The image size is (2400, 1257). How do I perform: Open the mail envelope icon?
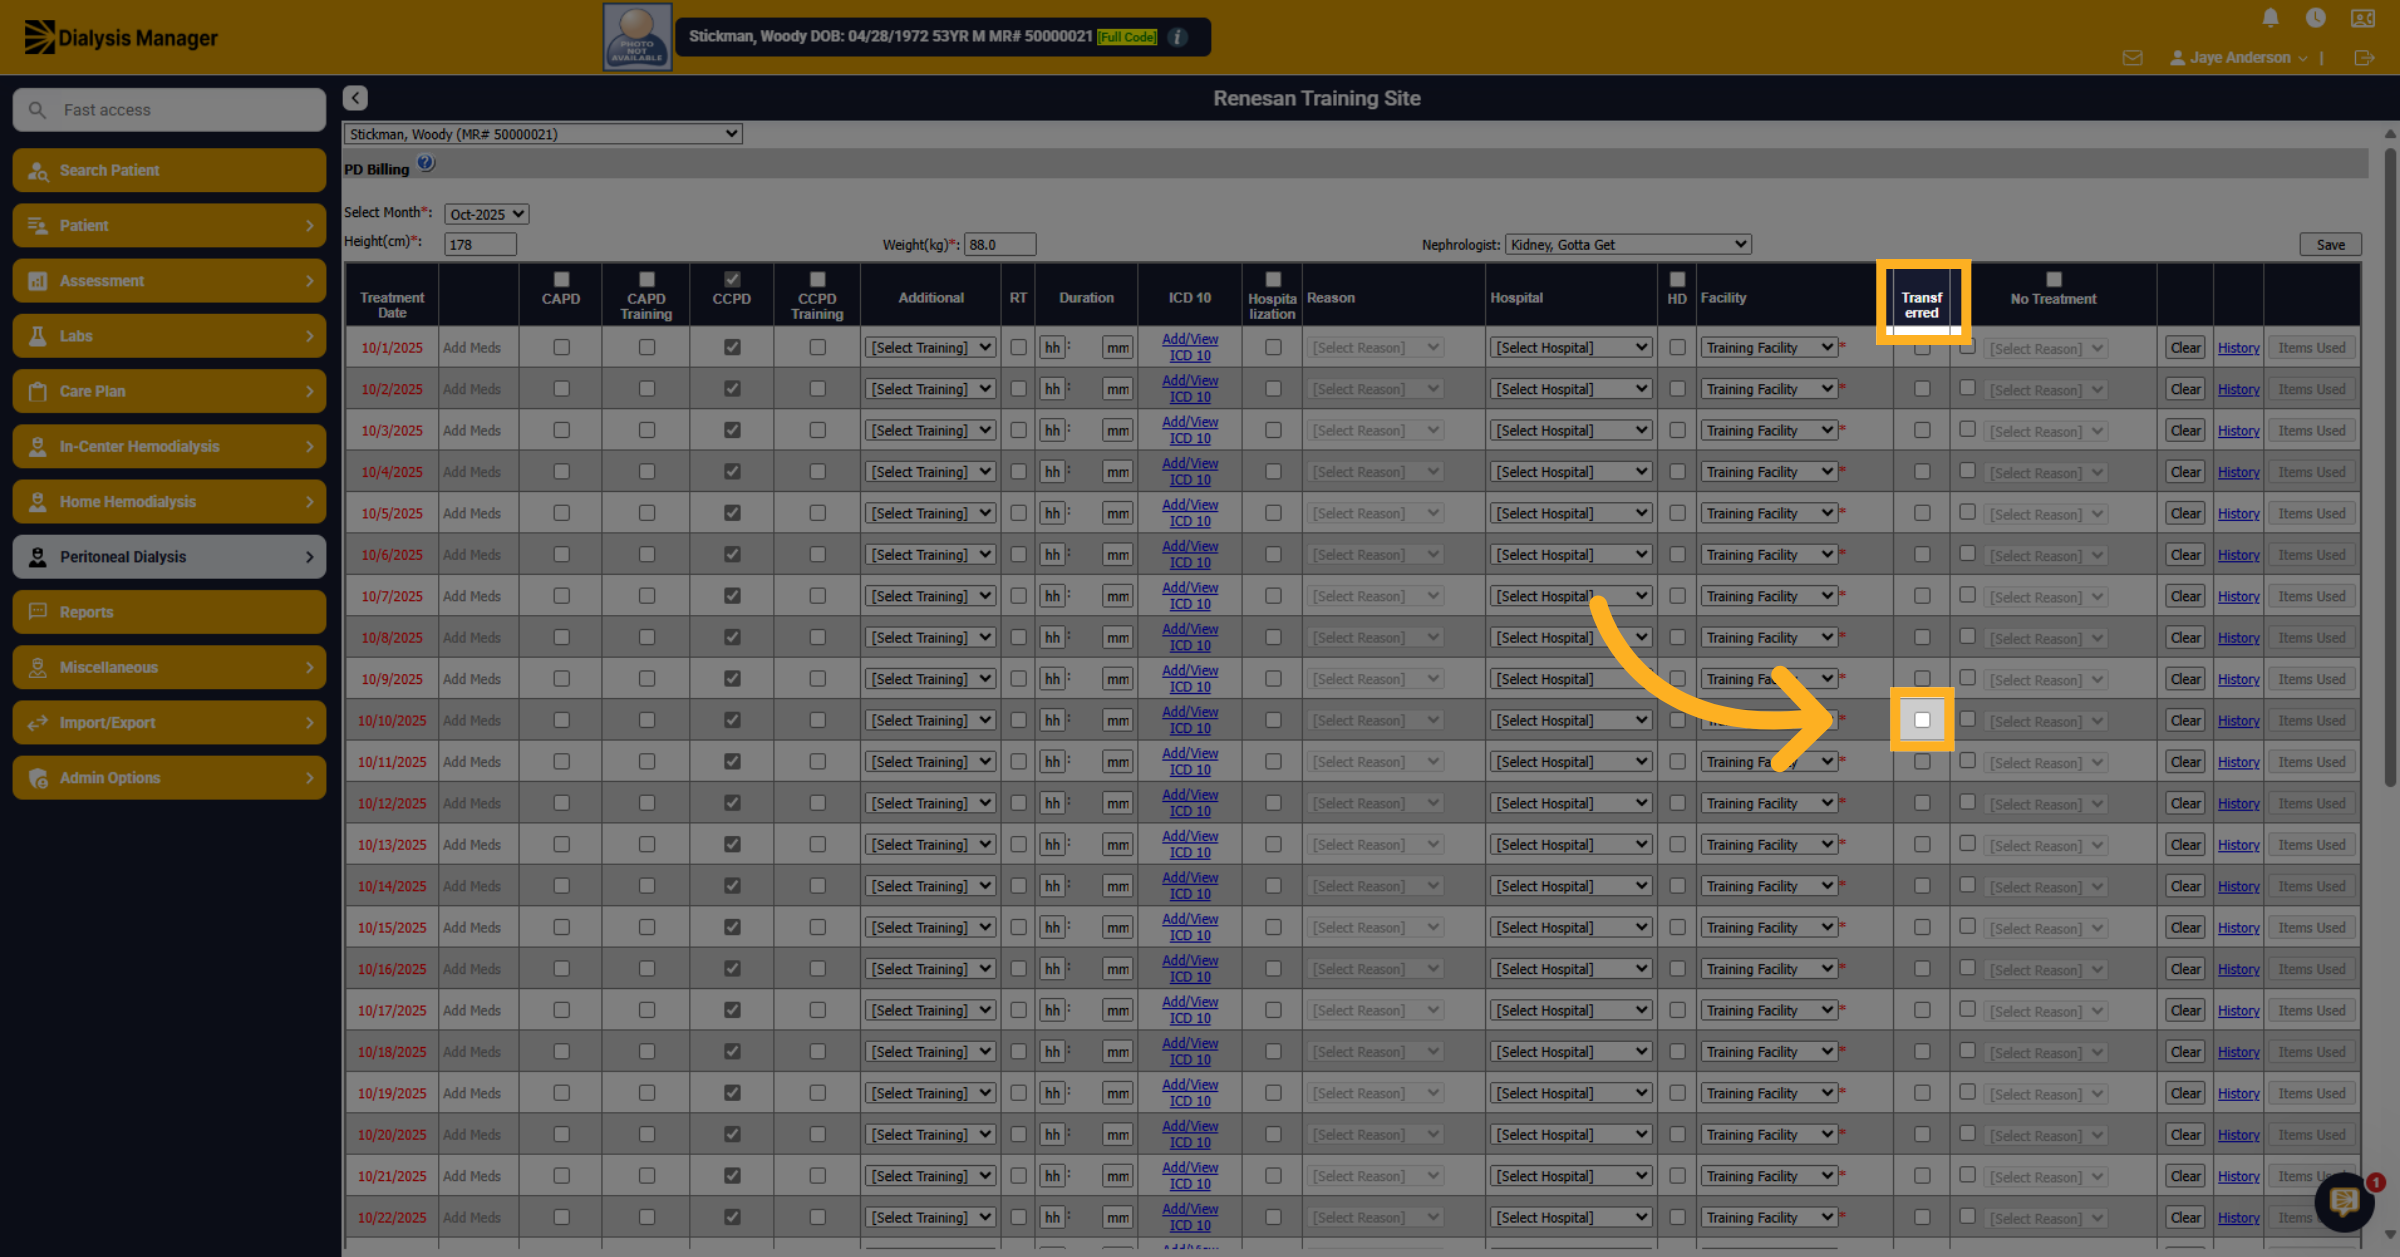click(x=2132, y=58)
